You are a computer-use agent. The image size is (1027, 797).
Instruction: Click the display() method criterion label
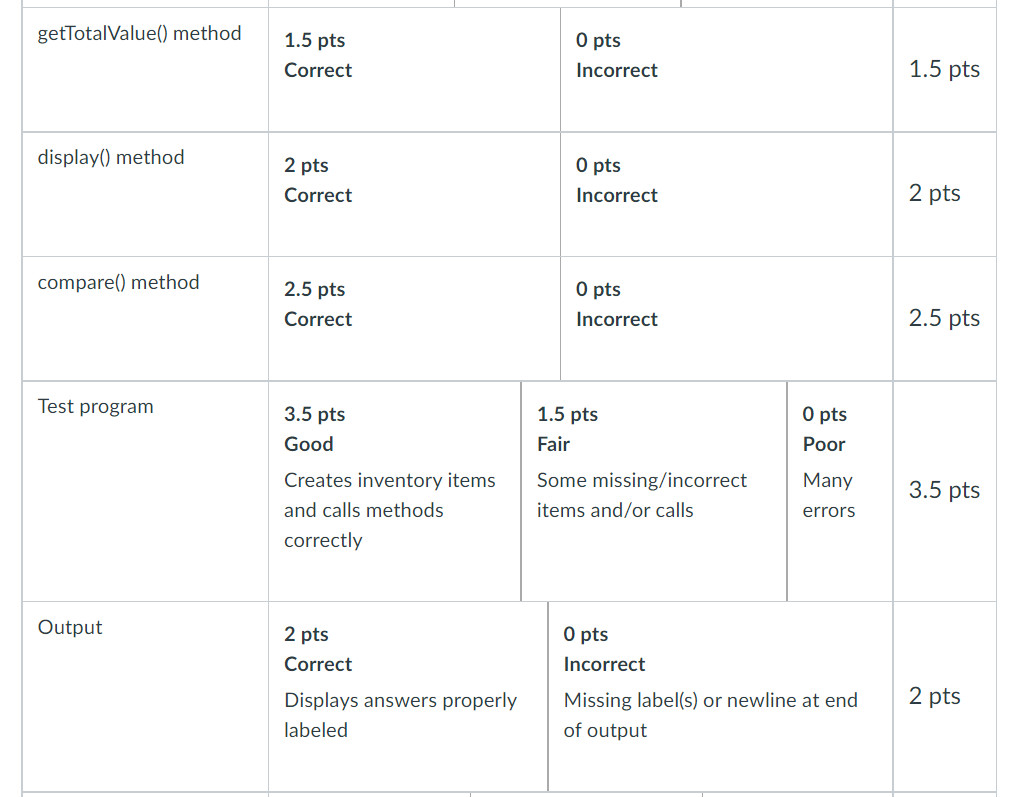pos(111,158)
